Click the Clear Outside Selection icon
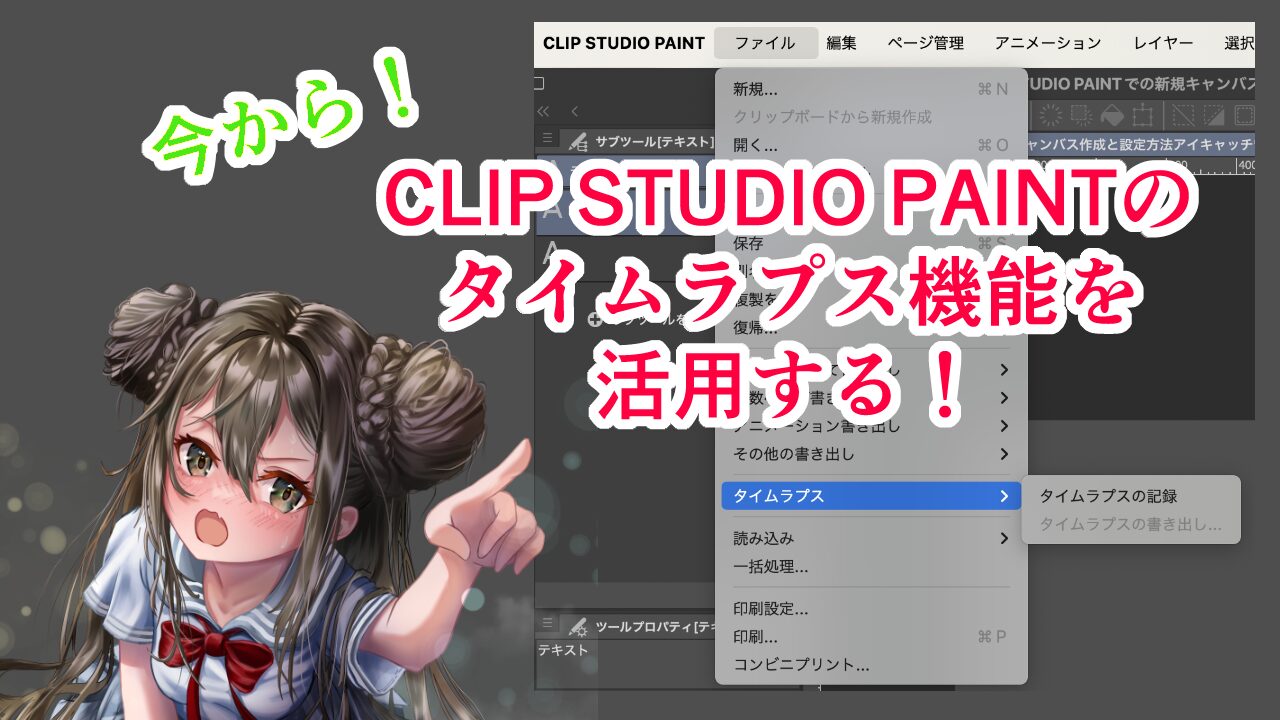The height and width of the screenshot is (720, 1280). tap(1081, 115)
